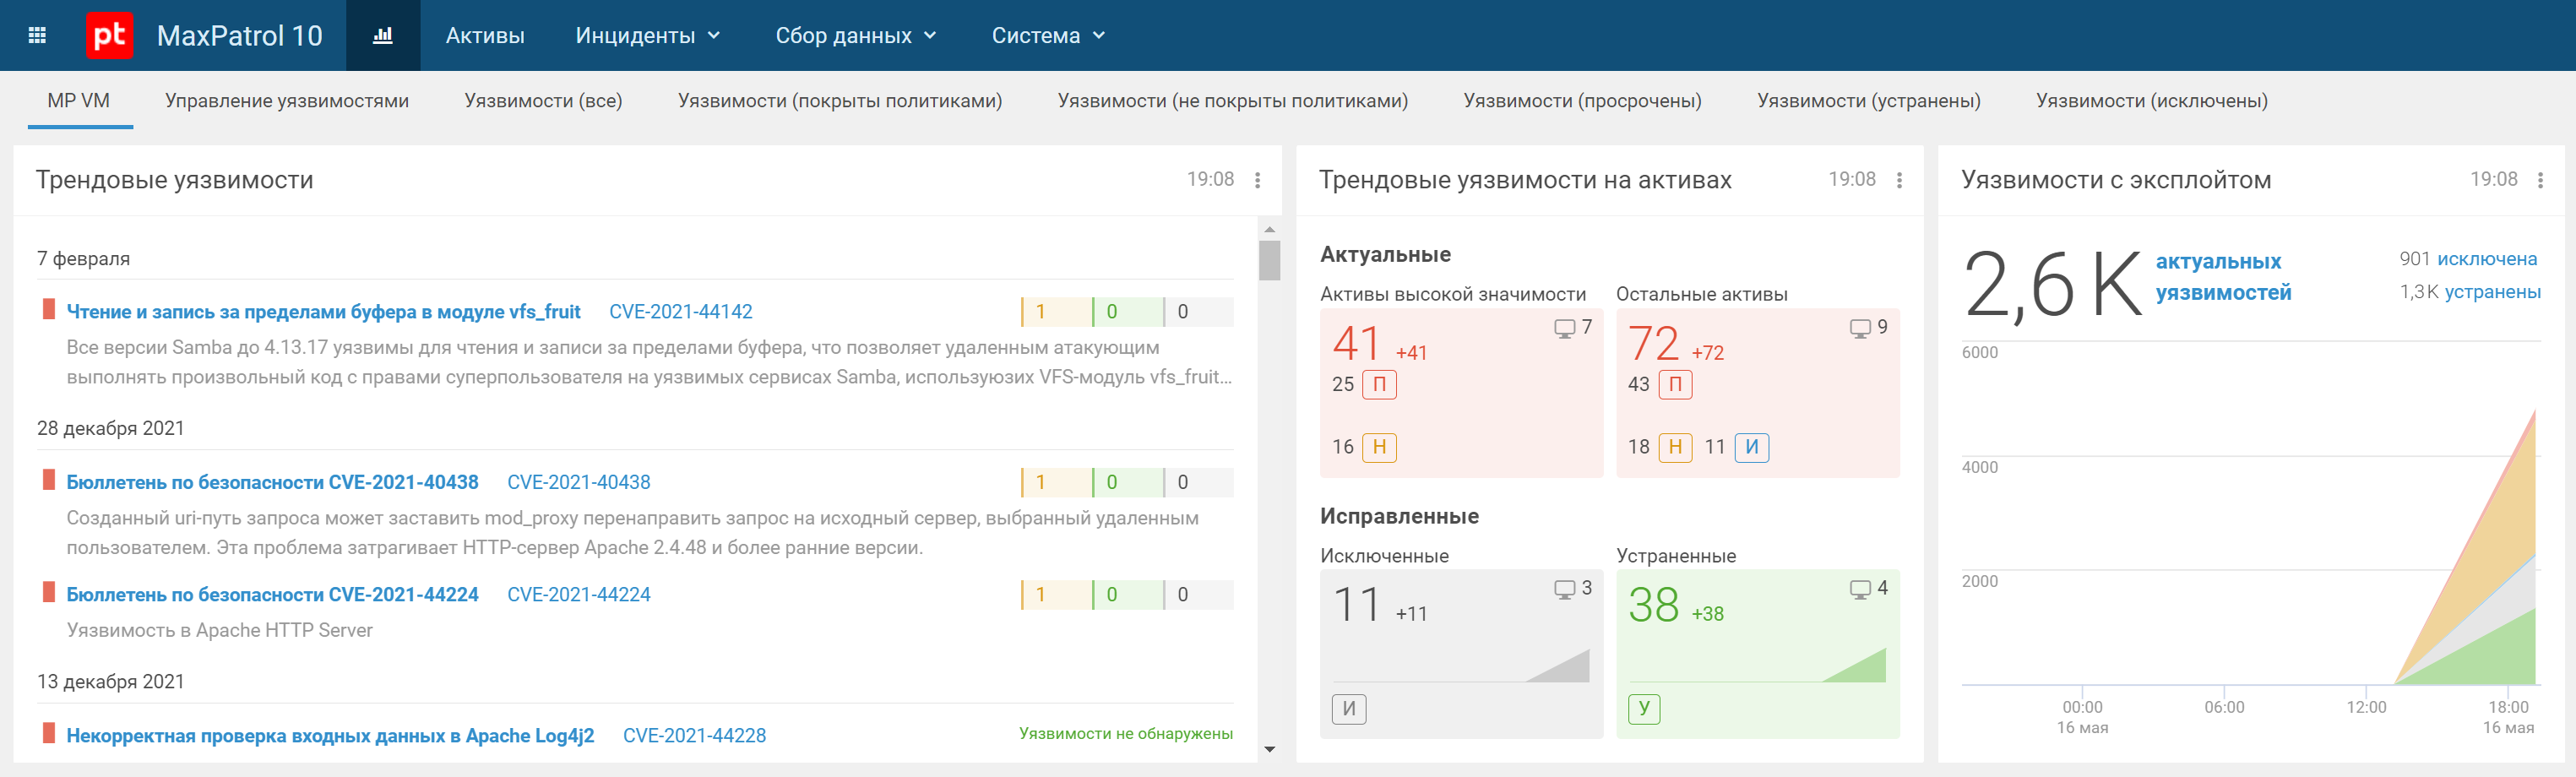Click scrollbar of Трендовые уязвимости panel
The image size is (2576, 777).
pos(1270,260)
